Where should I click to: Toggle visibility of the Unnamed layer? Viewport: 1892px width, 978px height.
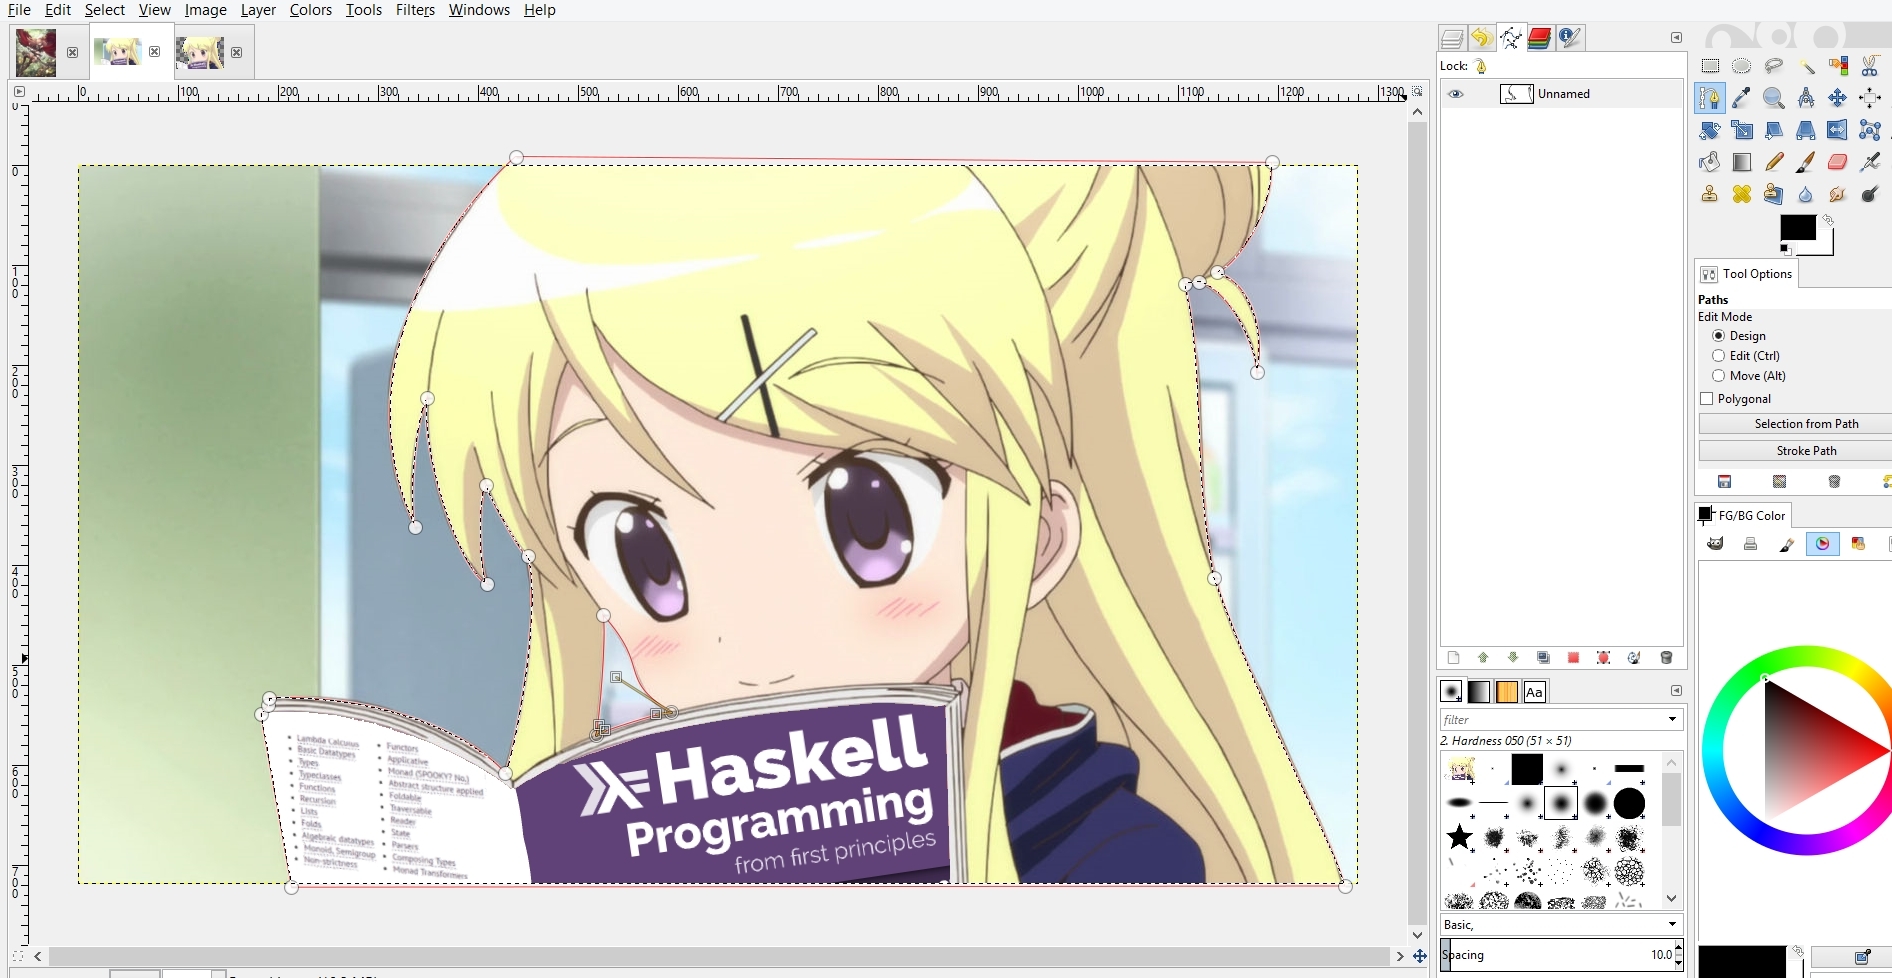click(1456, 93)
